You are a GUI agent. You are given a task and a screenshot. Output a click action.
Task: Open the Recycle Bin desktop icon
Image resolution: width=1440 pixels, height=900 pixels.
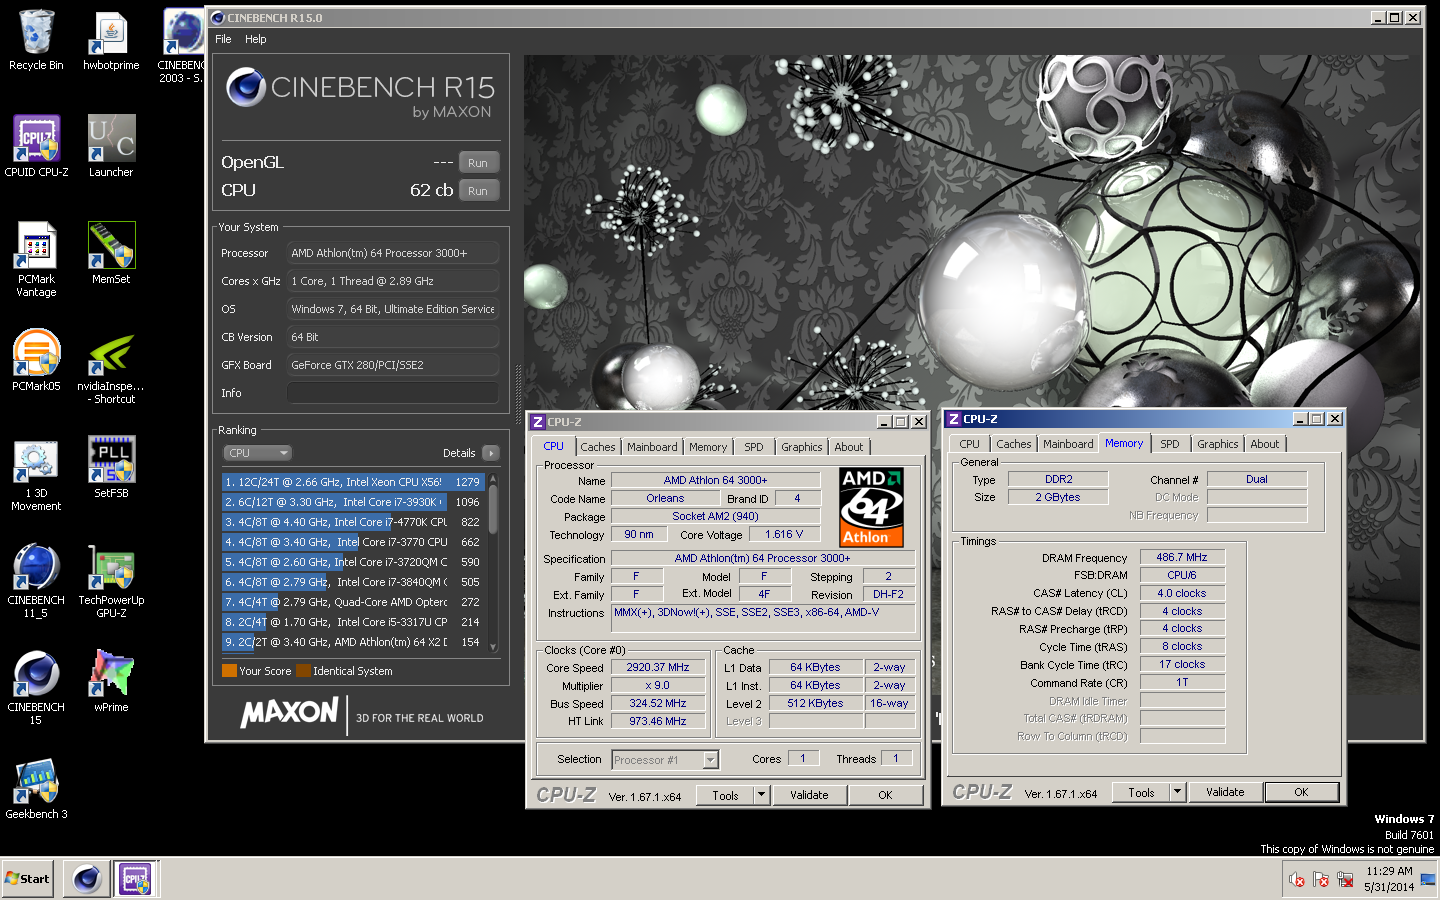click(36, 40)
